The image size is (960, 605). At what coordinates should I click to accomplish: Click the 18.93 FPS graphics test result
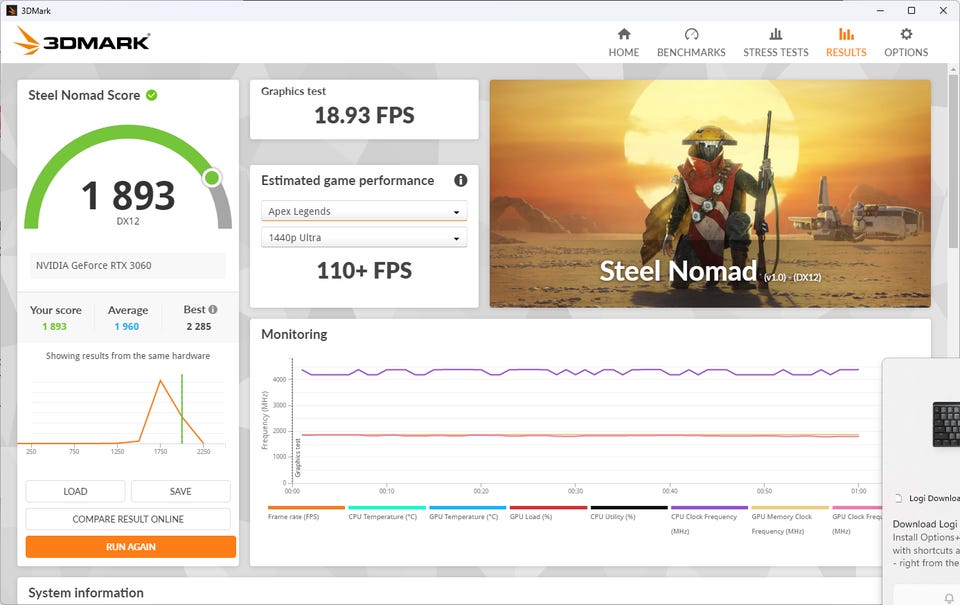tap(364, 115)
